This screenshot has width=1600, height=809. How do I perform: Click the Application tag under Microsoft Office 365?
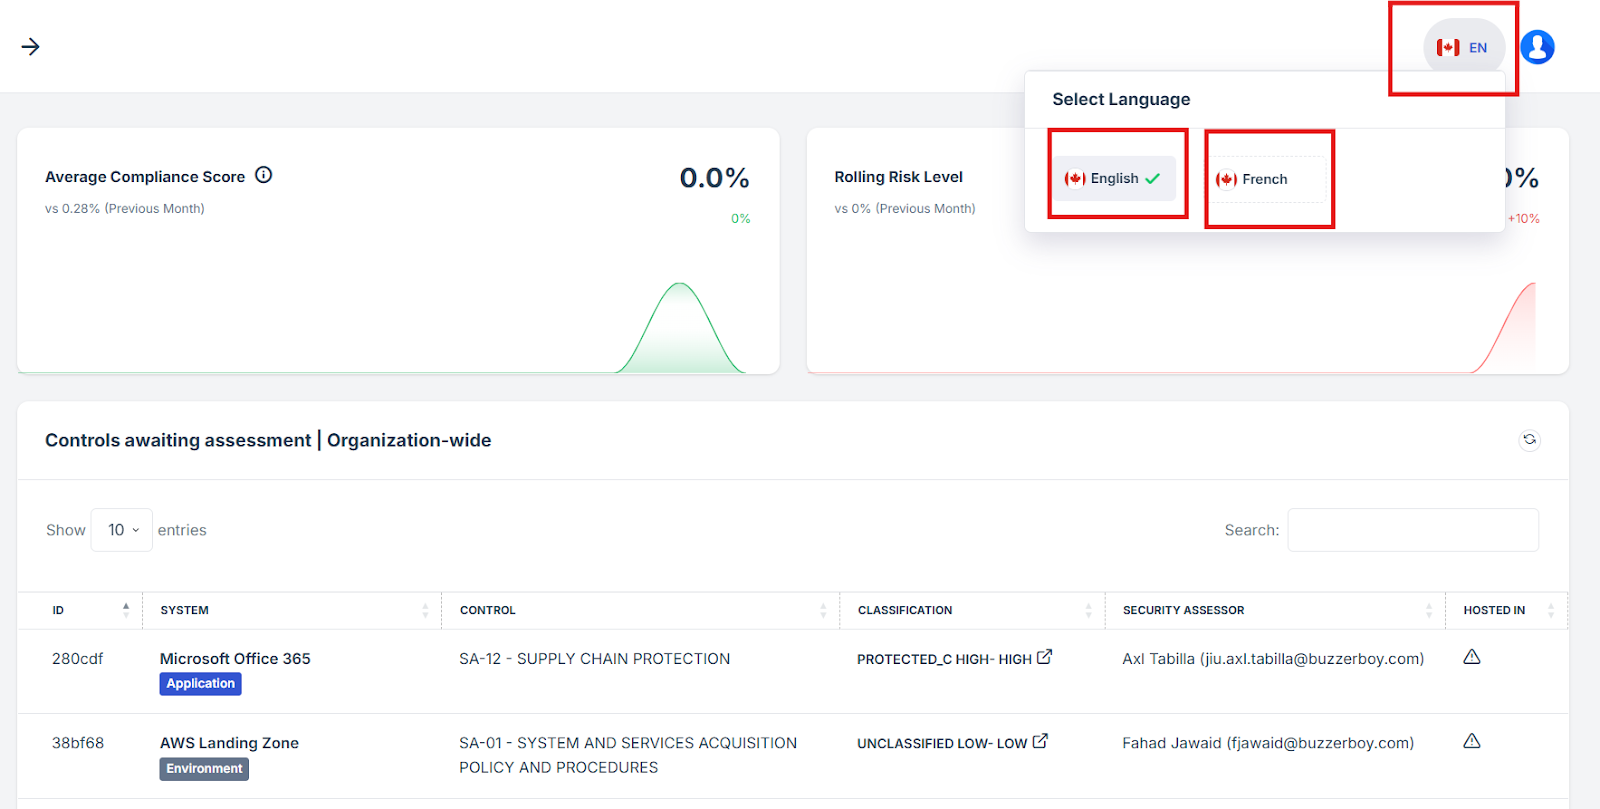coord(200,684)
